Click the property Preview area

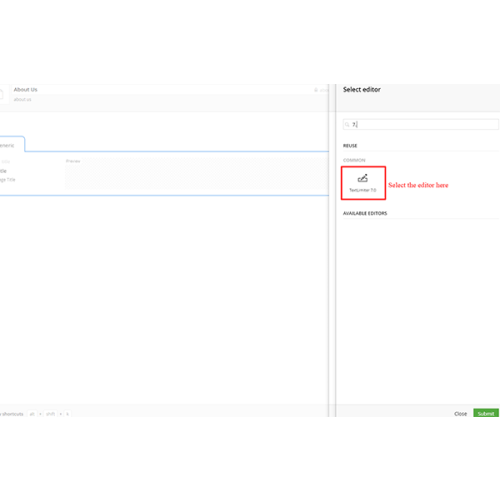197,173
